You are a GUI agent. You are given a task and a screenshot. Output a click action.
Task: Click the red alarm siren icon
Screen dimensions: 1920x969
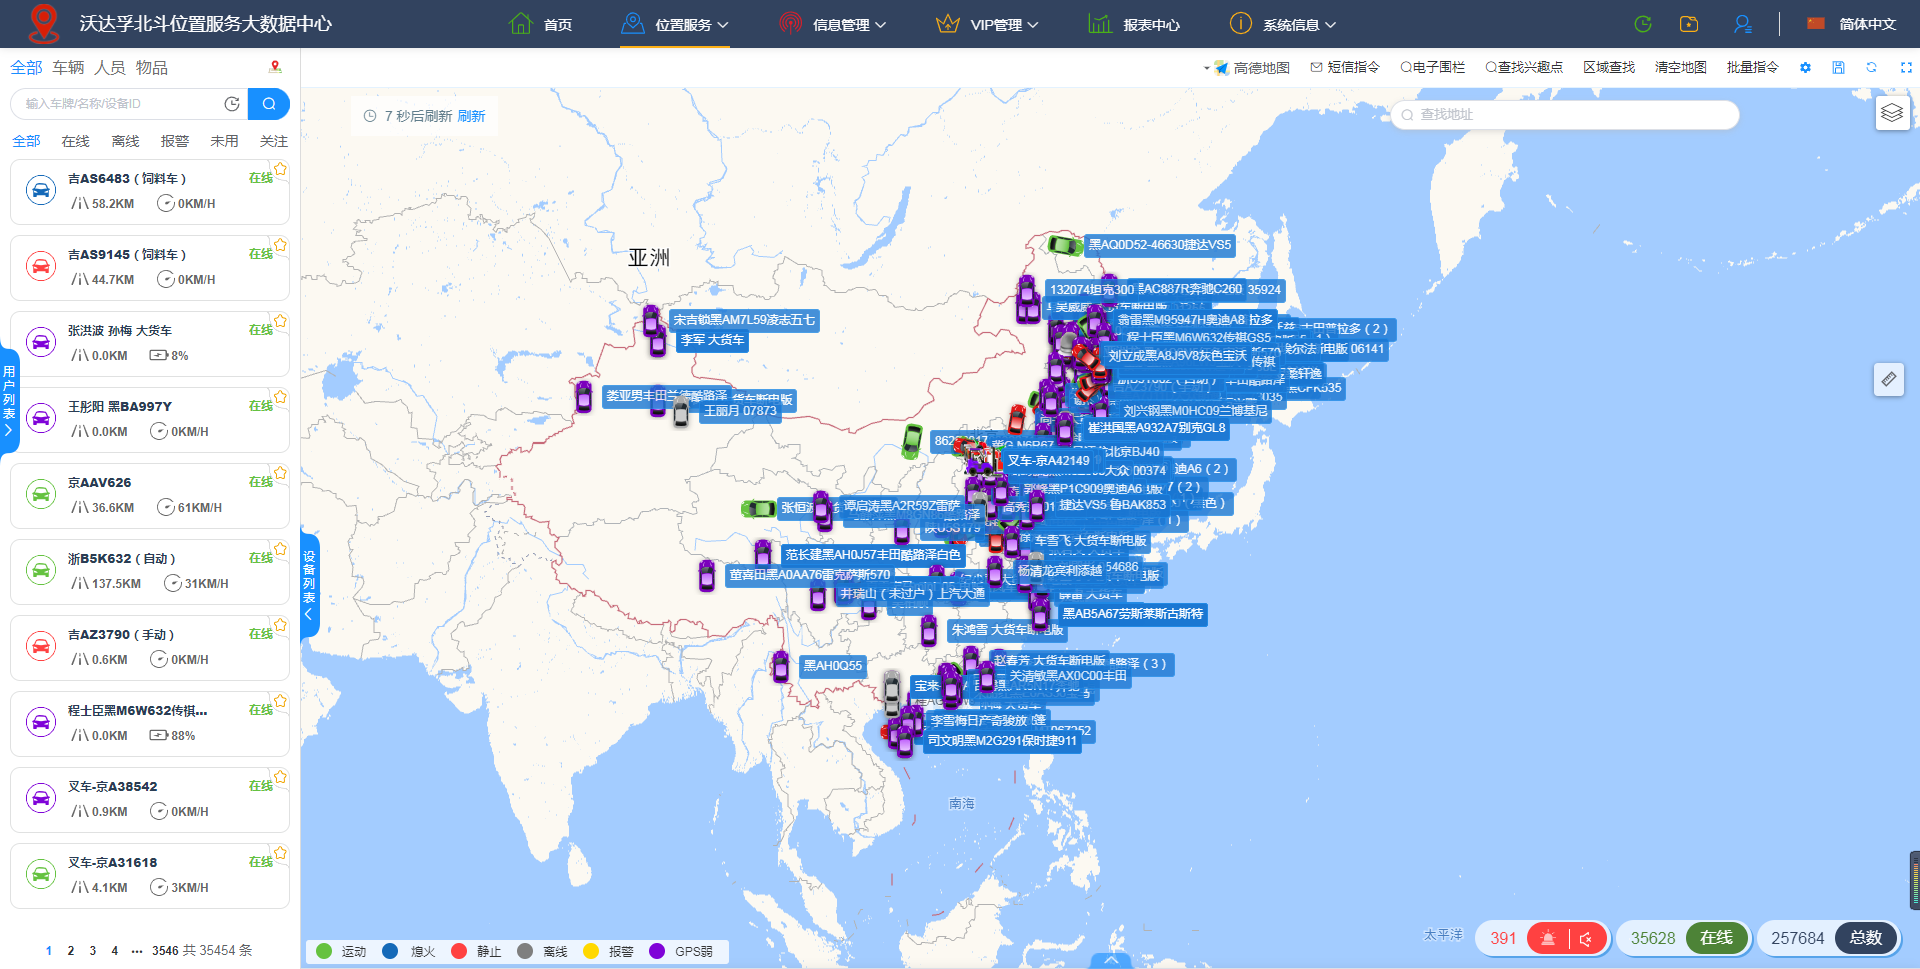pyautogui.click(x=1548, y=938)
